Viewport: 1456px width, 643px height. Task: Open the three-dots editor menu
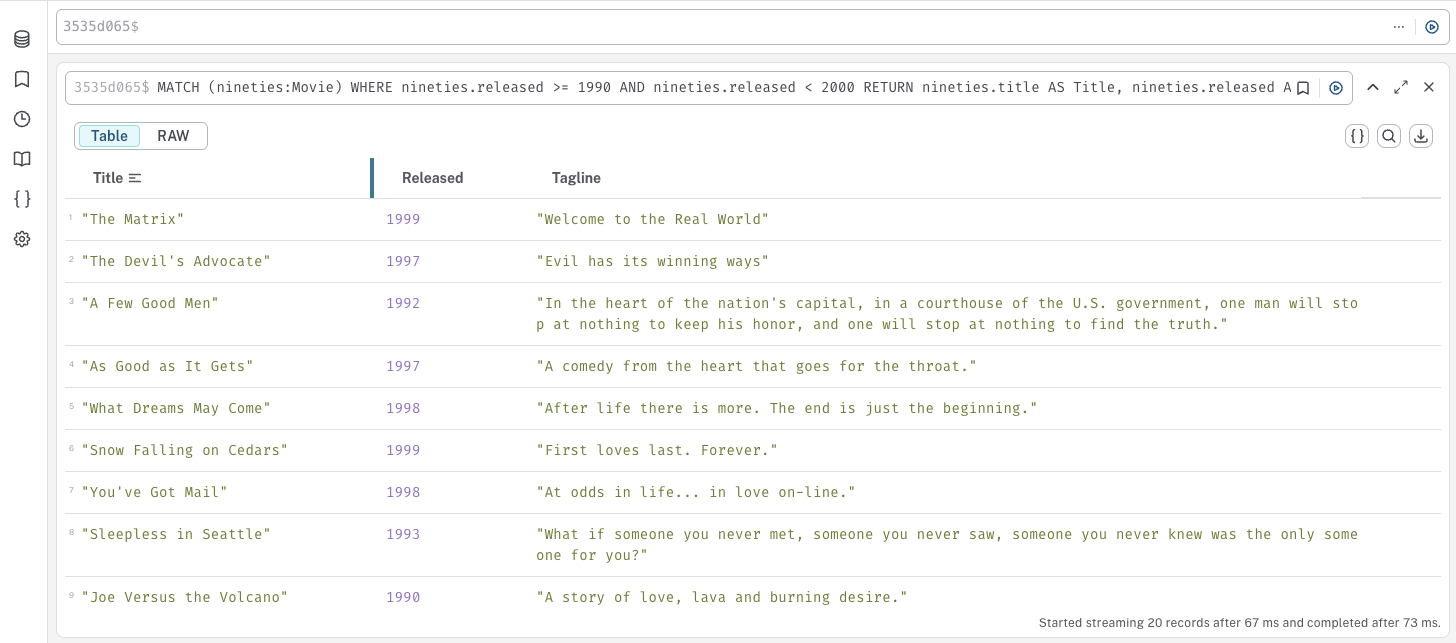(1399, 27)
